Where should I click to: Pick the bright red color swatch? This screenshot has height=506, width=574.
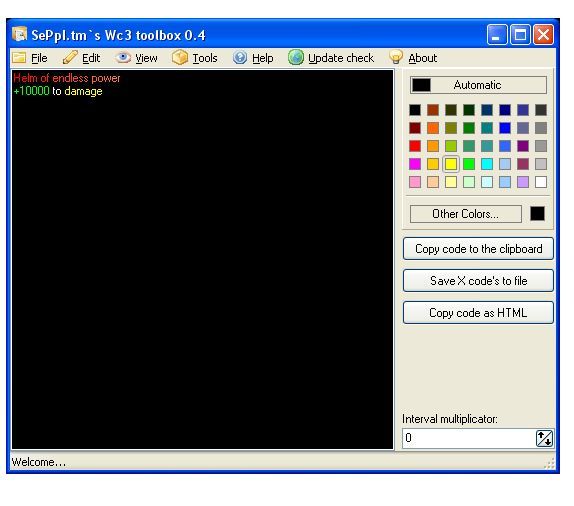415,146
